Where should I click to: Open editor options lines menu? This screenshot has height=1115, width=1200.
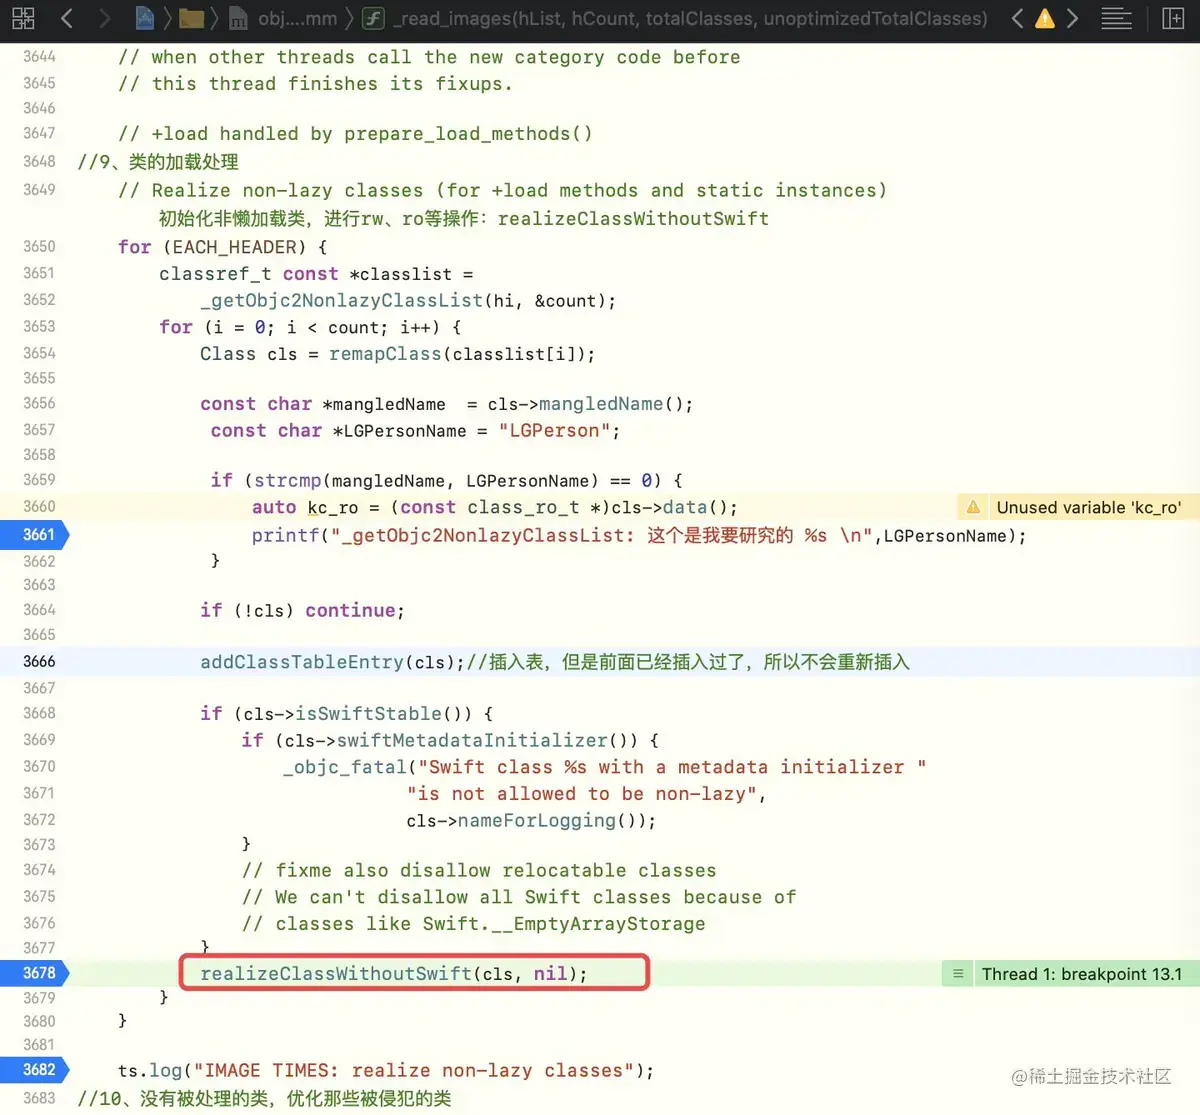1116,18
